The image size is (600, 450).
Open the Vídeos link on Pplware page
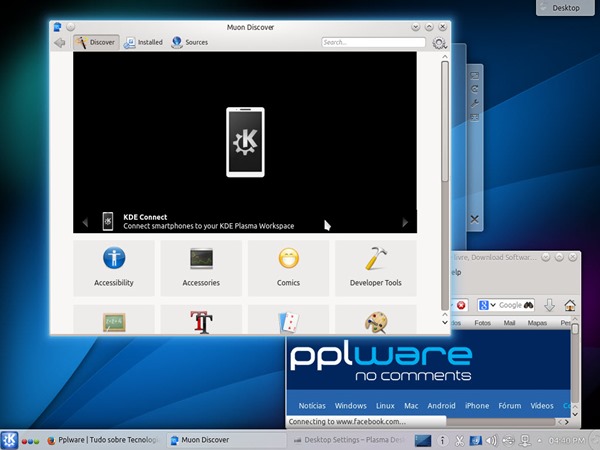pyautogui.click(x=541, y=406)
